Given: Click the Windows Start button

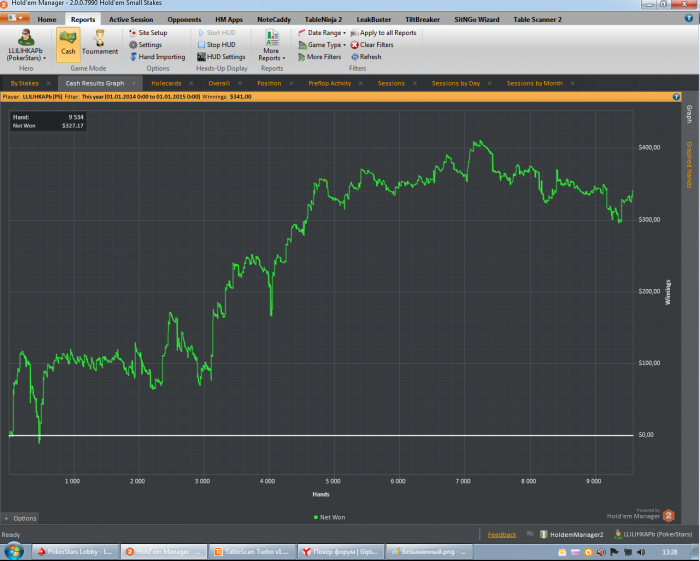Looking at the screenshot, I should pyautogui.click(x=14, y=551).
